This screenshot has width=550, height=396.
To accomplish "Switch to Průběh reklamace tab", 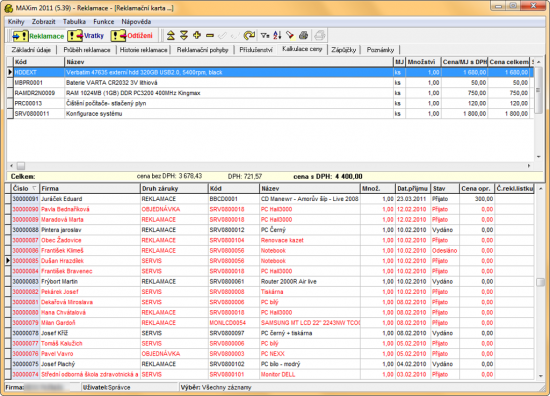I will 87,50.
